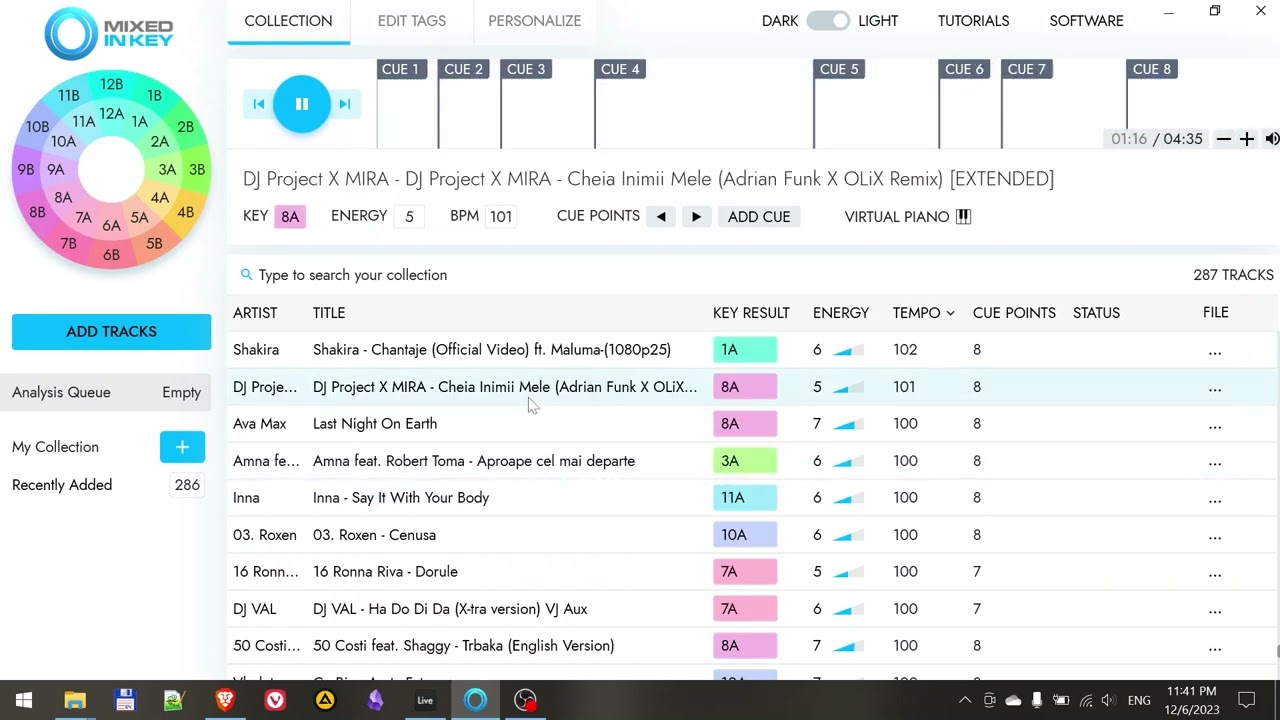Image resolution: width=1280 pixels, height=720 pixels.
Task: Open File Explorer from the taskbar
Action: pos(75,700)
